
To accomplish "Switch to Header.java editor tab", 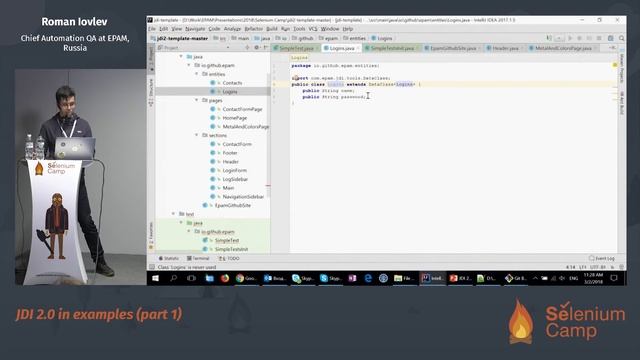I will pyautogui.click(x=505, y=48).
